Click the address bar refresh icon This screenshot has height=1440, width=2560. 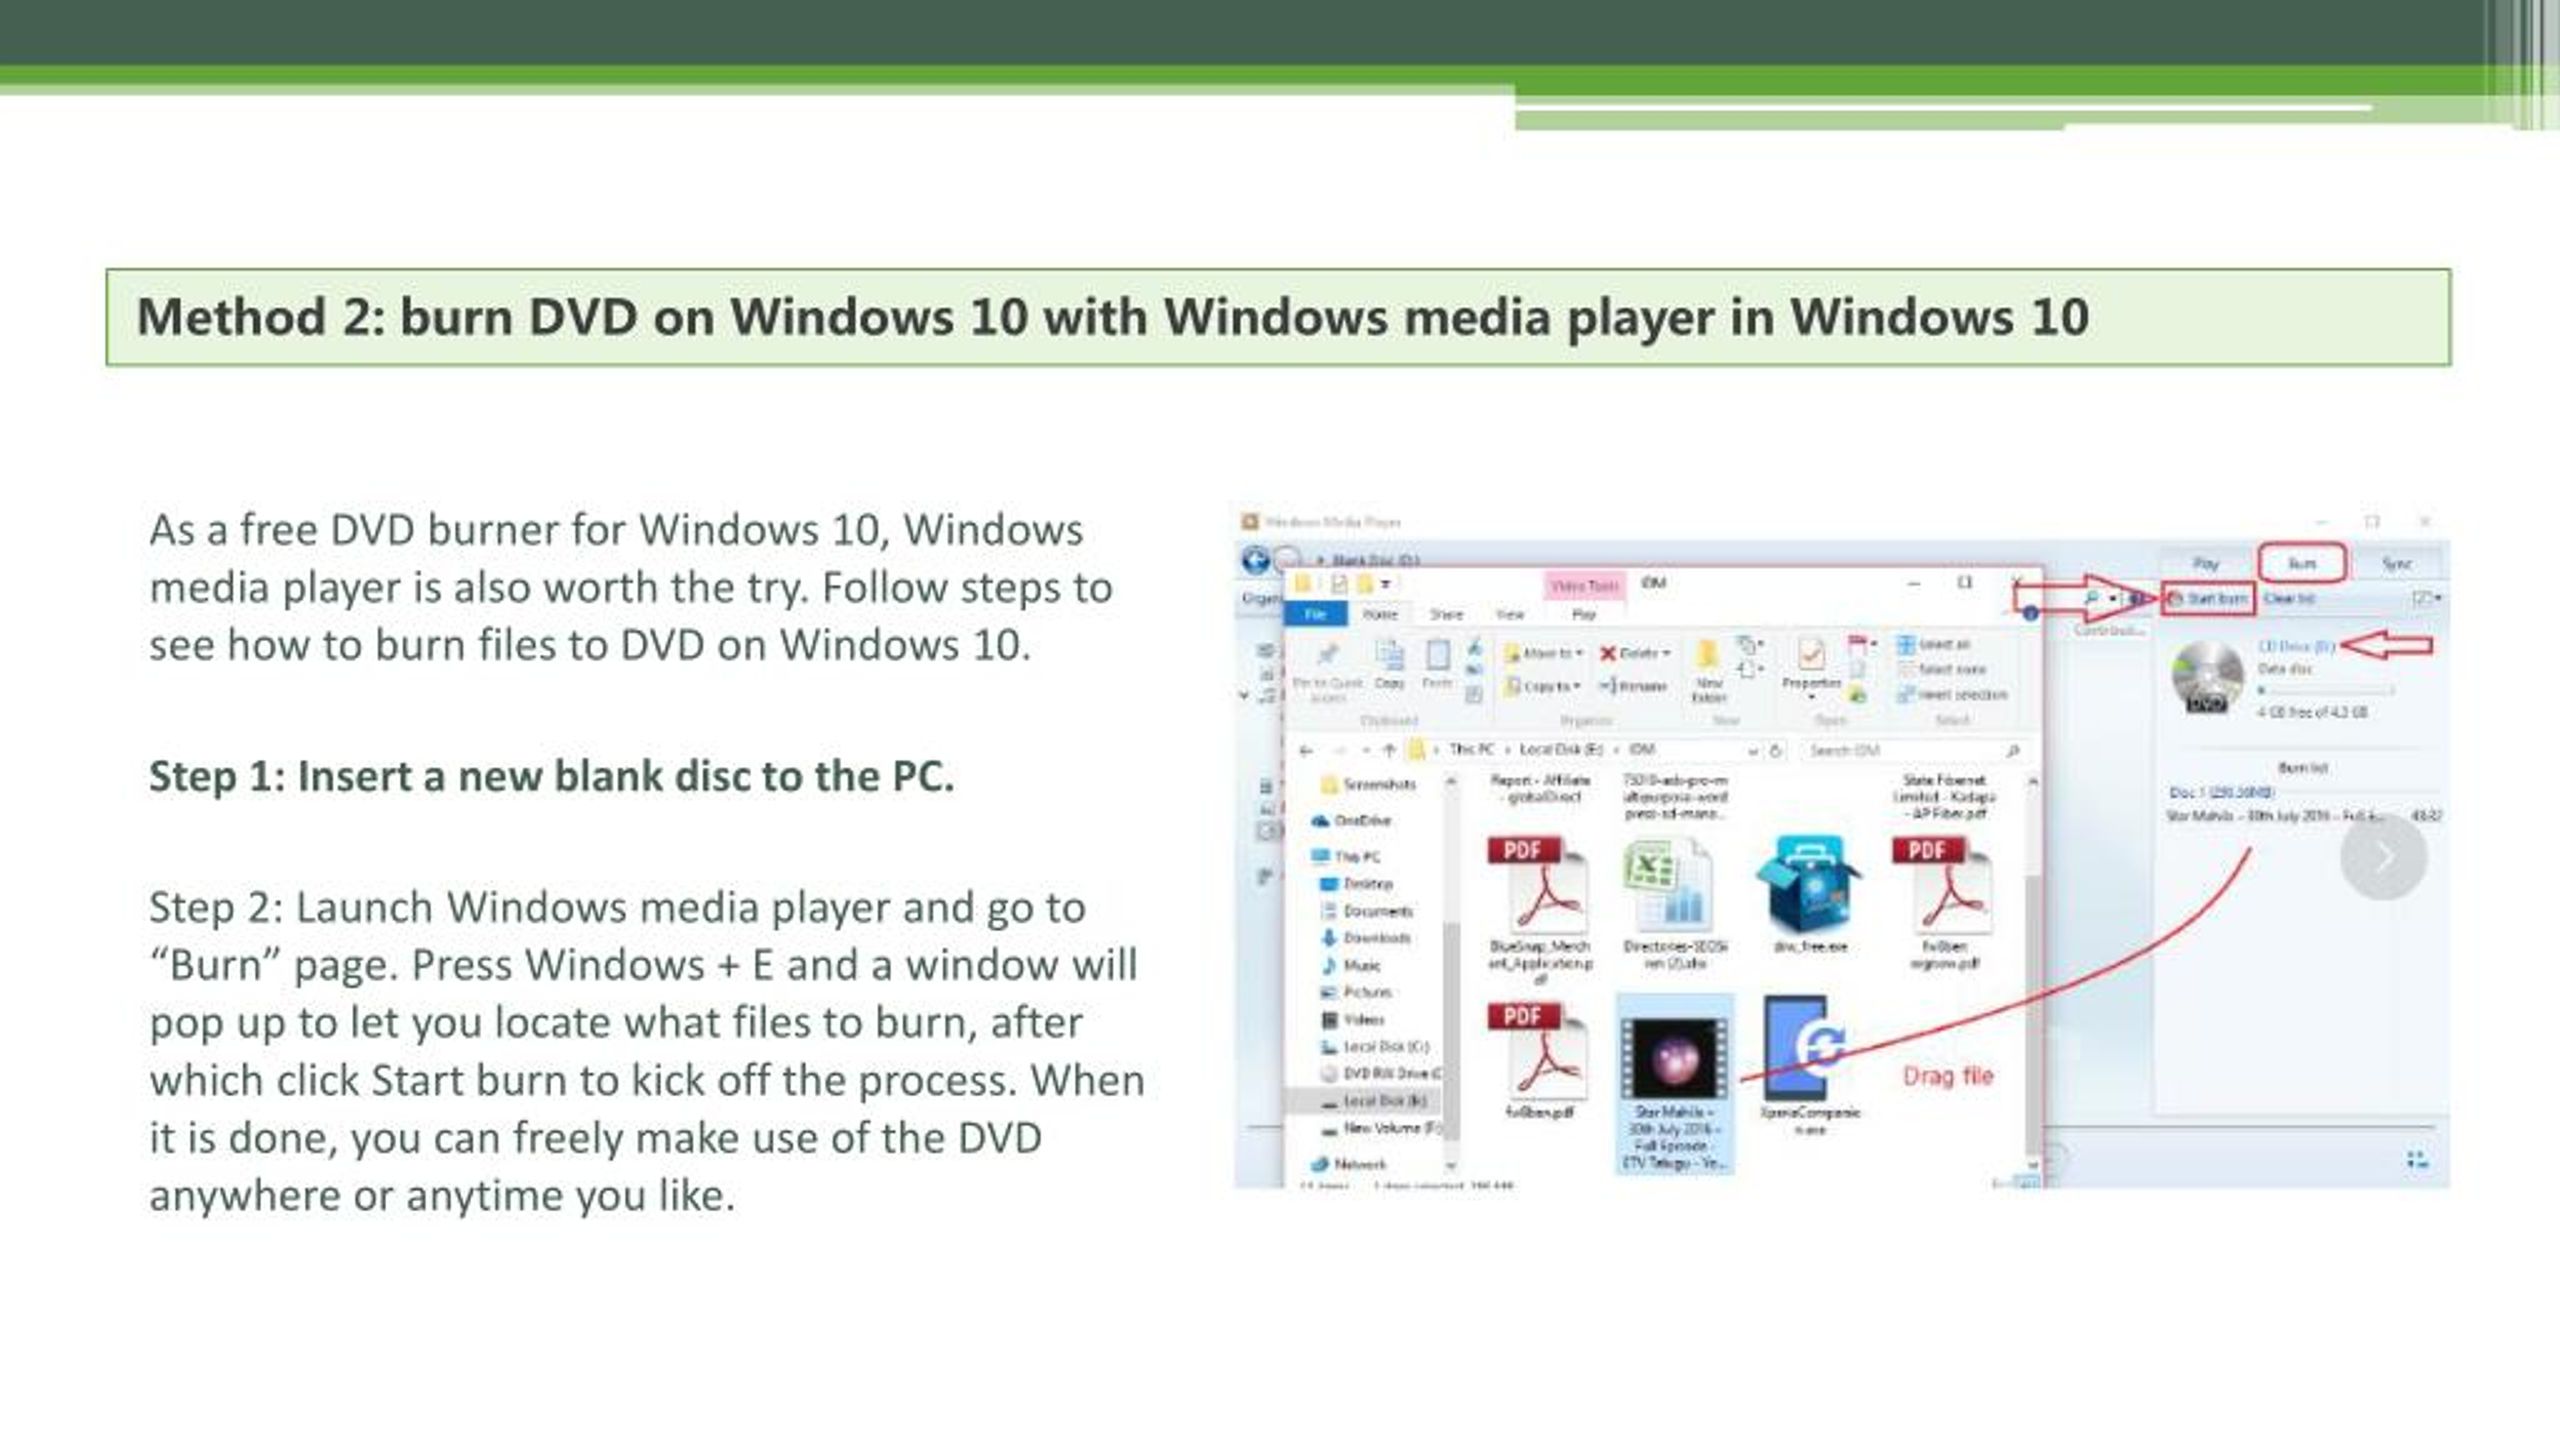1776,750
